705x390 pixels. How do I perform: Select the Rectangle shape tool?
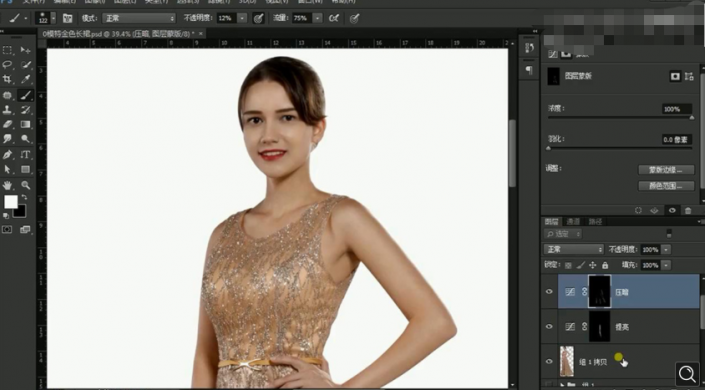pyautogui.click(x=26, y=170)
